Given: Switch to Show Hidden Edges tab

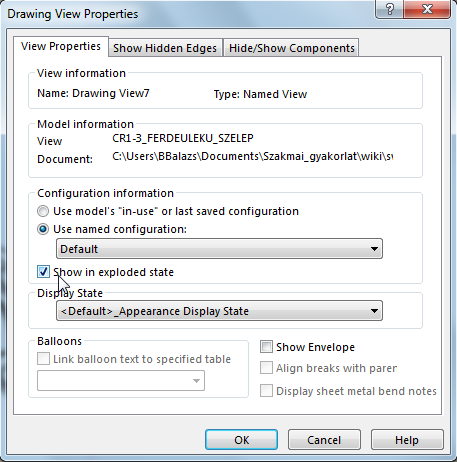Looking at the screenshot, I should point(165,48).
